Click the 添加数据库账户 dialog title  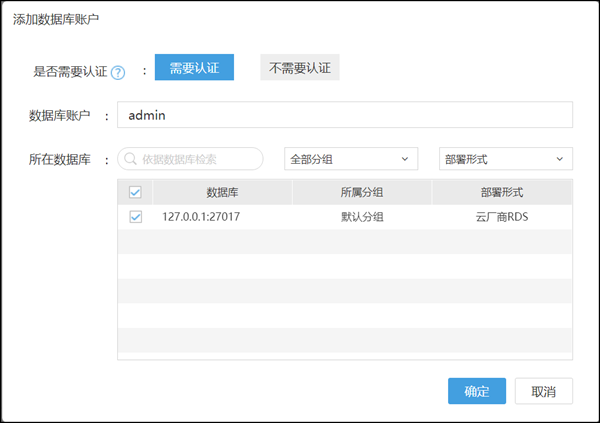click(56, 19)
